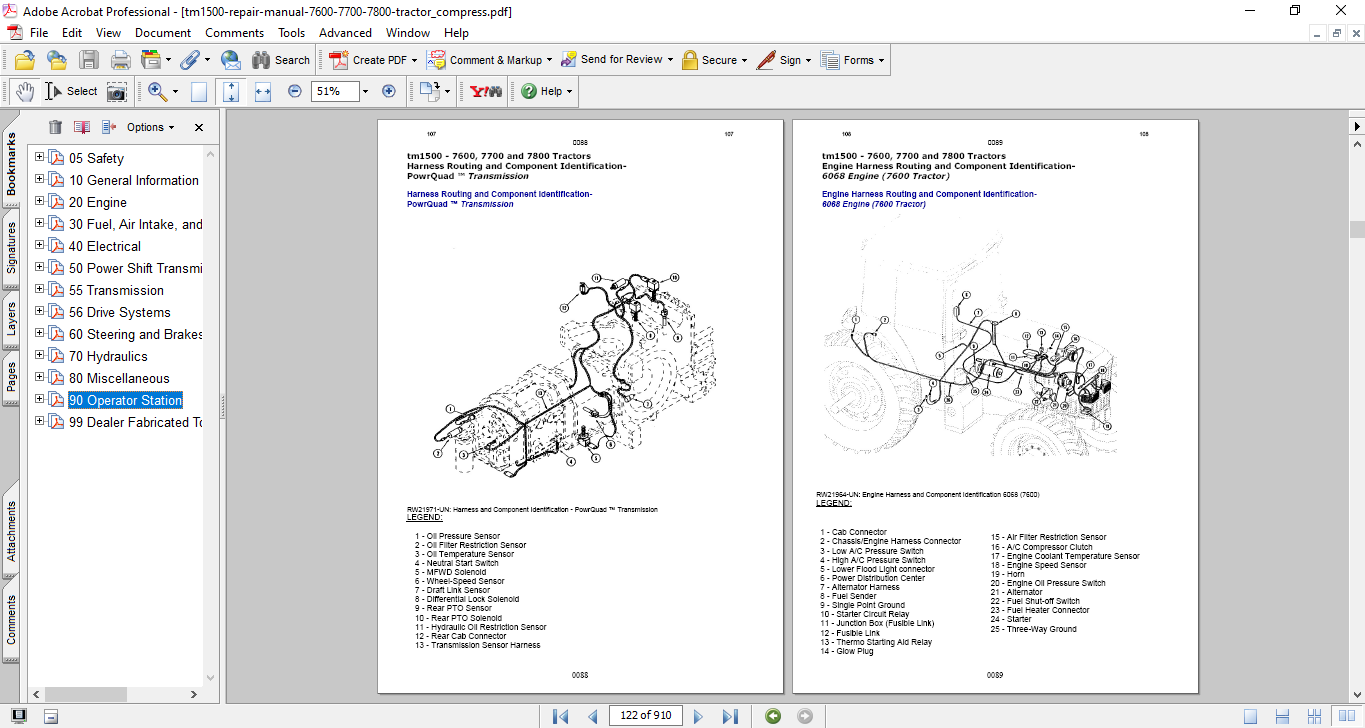Select the Hand tool
The height and width of the screenshot is (728, 1365).
[24, 91]
